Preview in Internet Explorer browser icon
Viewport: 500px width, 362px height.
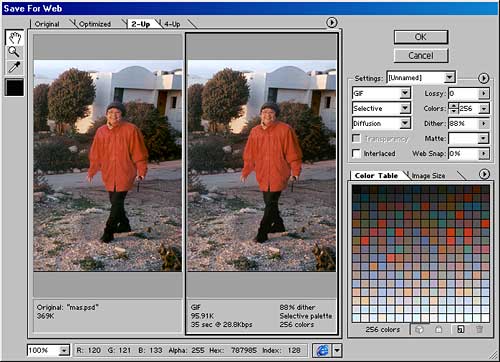pos(322,350)
